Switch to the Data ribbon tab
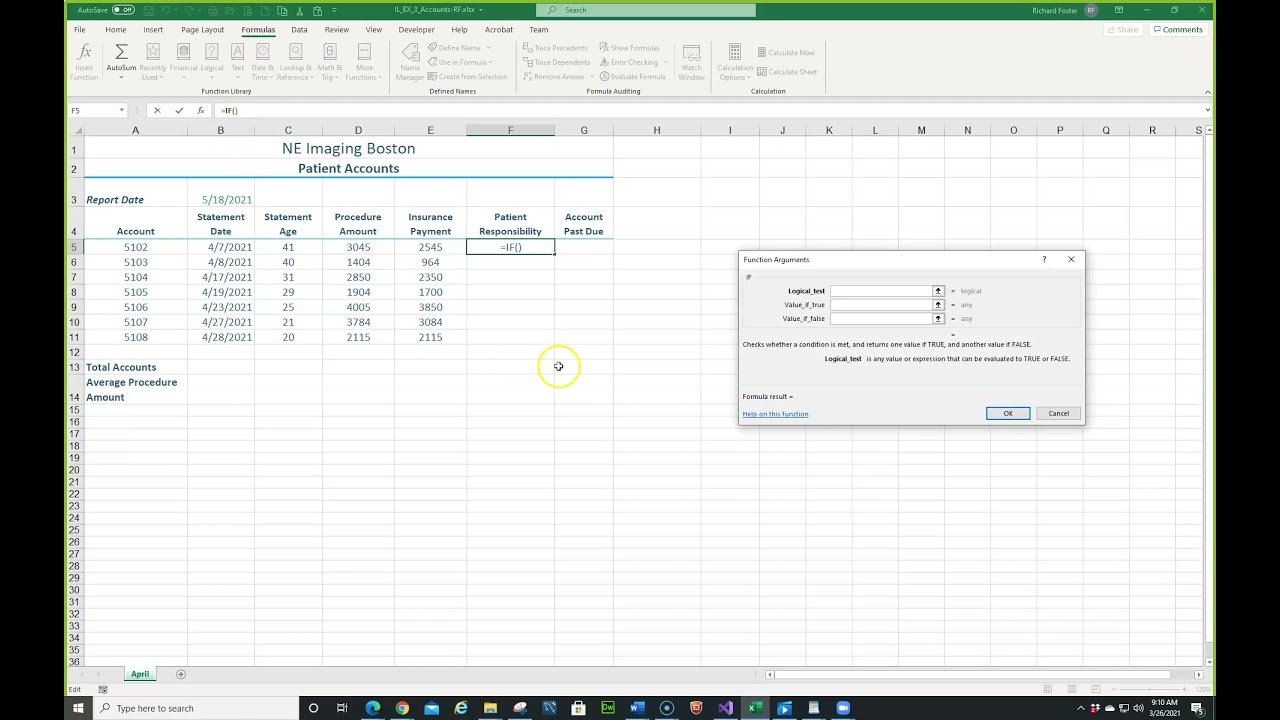Viewport: 1280px width, 720px height. click(299, 30)
